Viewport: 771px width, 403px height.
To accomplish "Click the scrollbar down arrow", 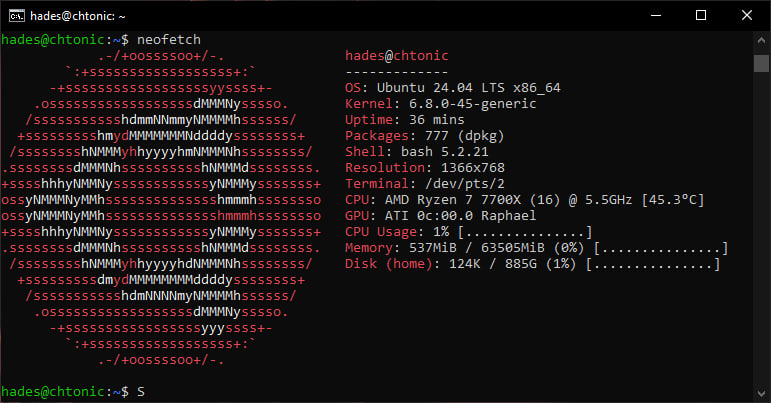I will pos(761,394).
